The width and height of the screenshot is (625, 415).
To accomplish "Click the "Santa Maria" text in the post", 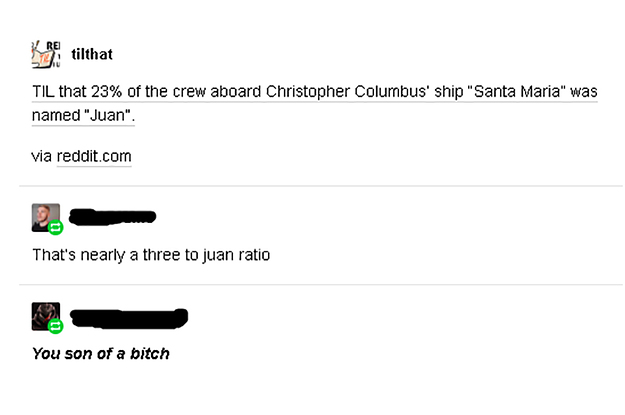I will (x=518, y=92).
